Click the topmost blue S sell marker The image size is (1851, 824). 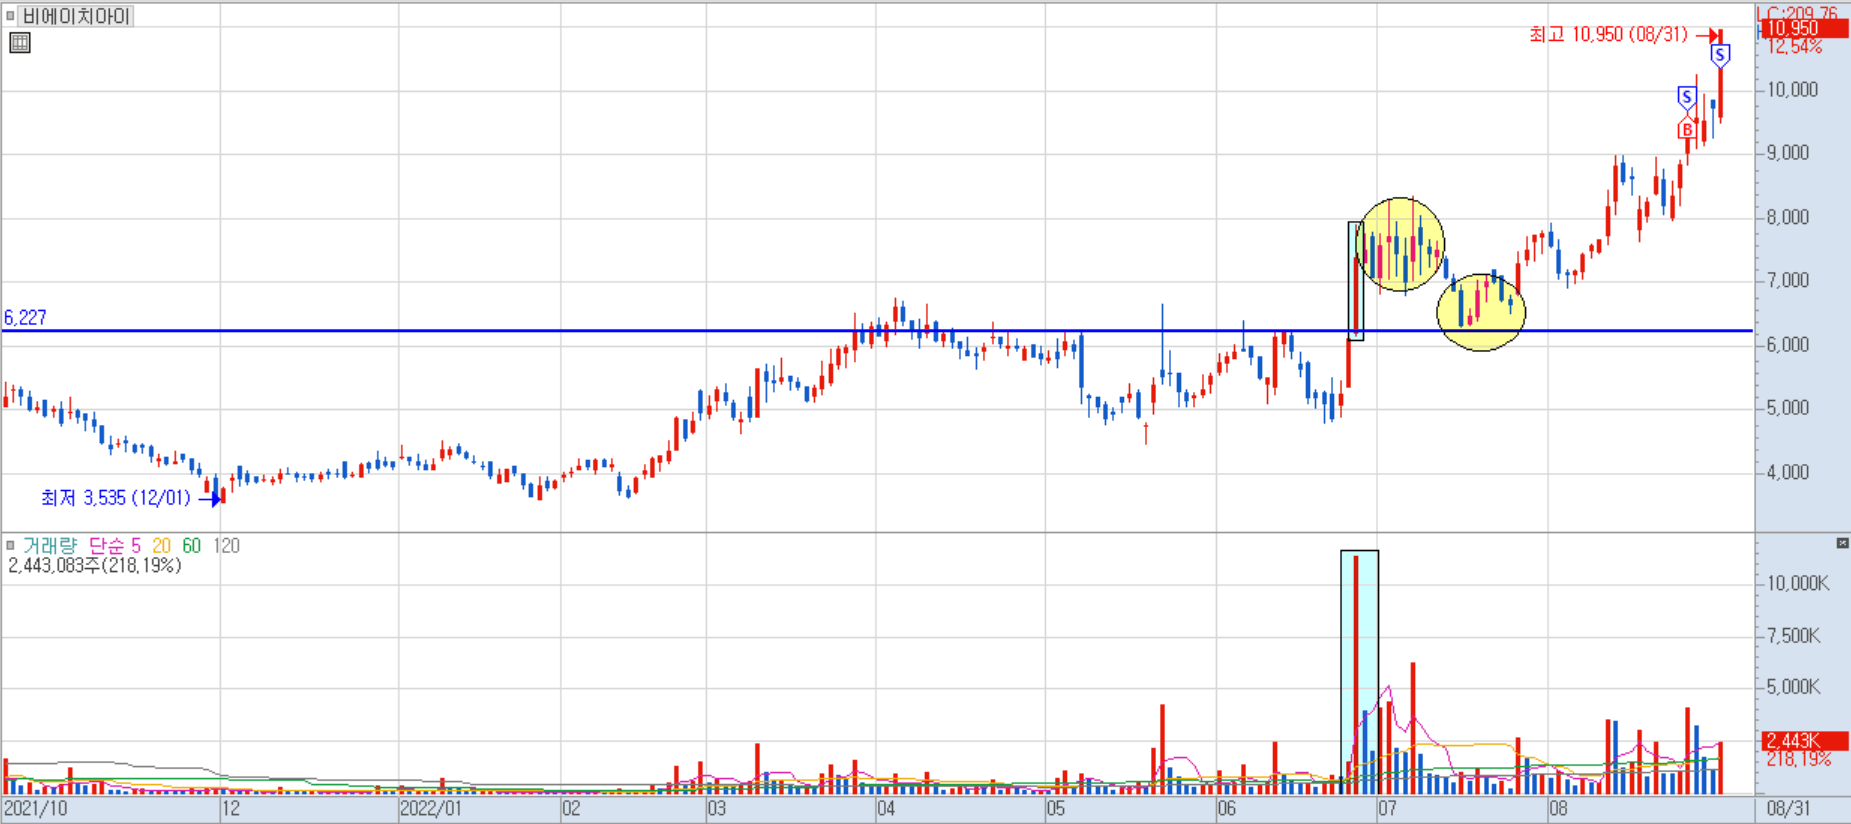click(1720, 55)
